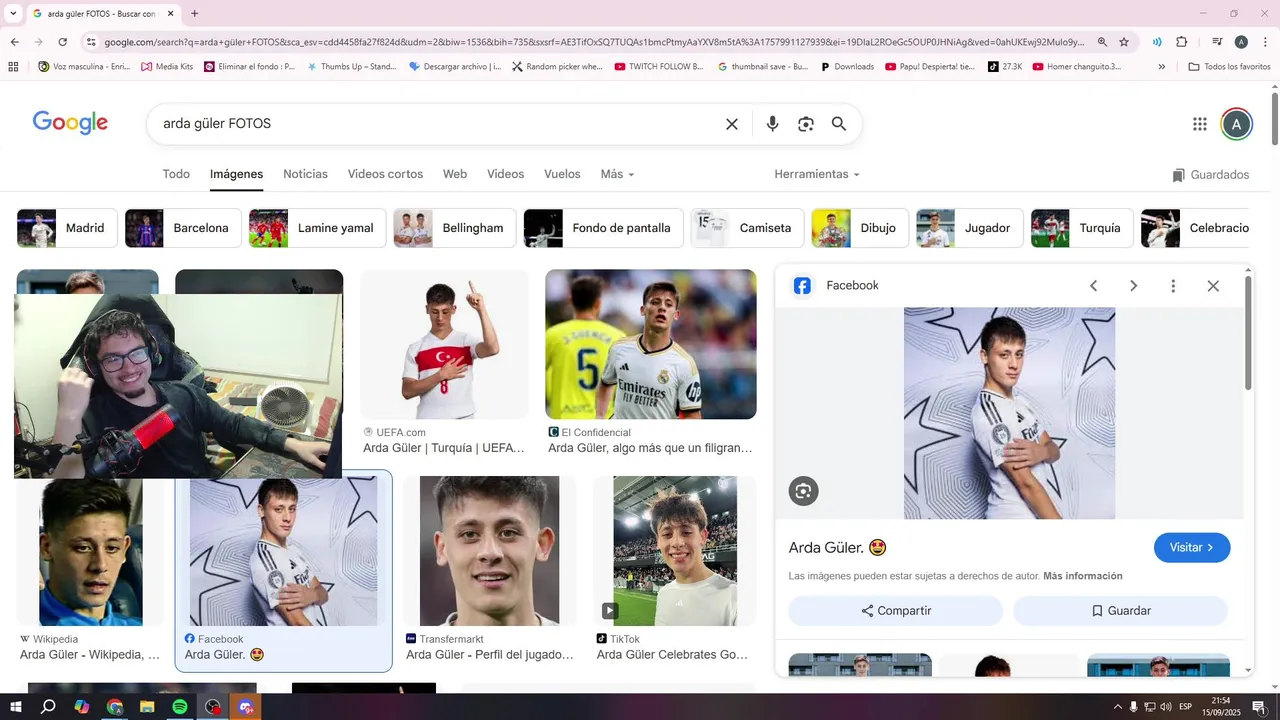The image size is (1280, 720).
Task: Filter images by Bellingham chip
Action: pos(455,228)
